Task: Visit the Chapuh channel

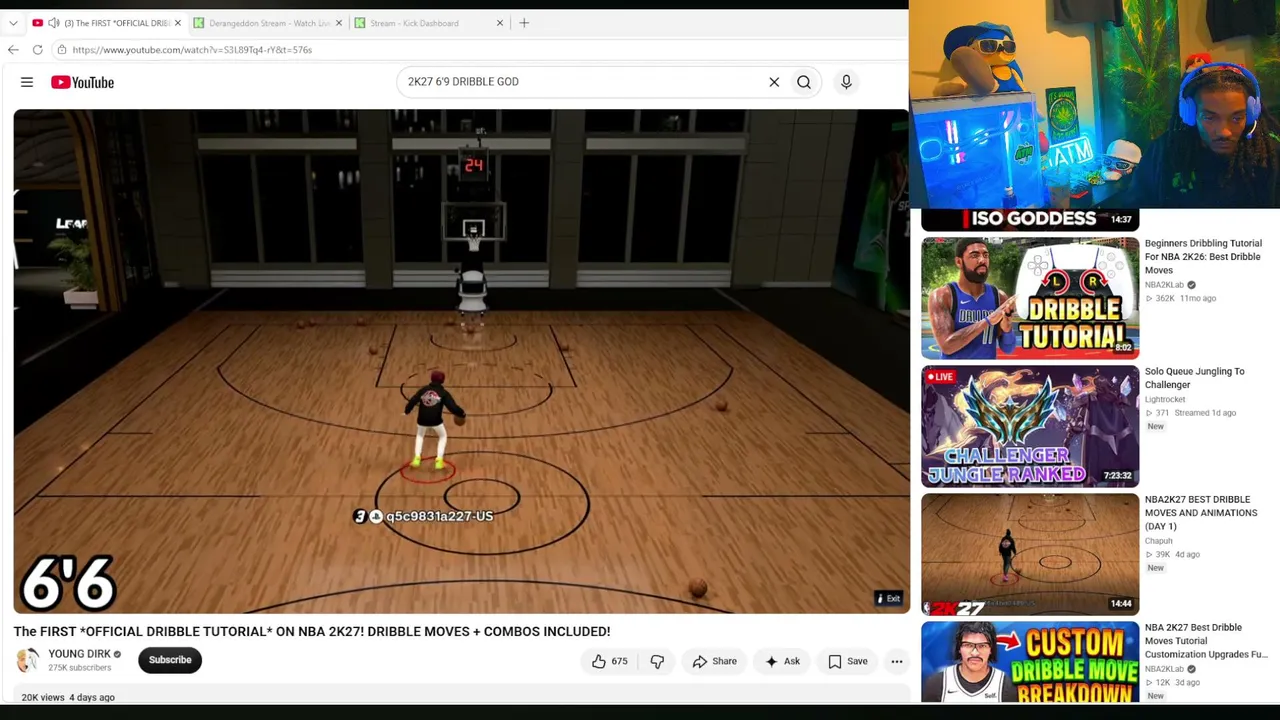Action: click(x=1159, y=541)
